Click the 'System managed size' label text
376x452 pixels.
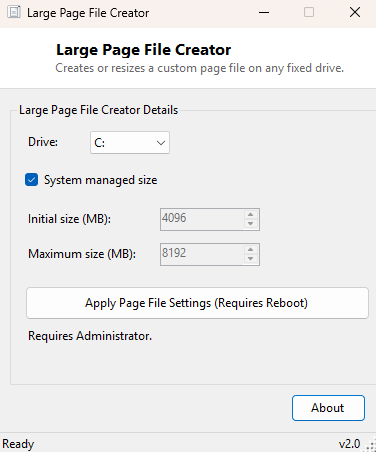[101, 180]
